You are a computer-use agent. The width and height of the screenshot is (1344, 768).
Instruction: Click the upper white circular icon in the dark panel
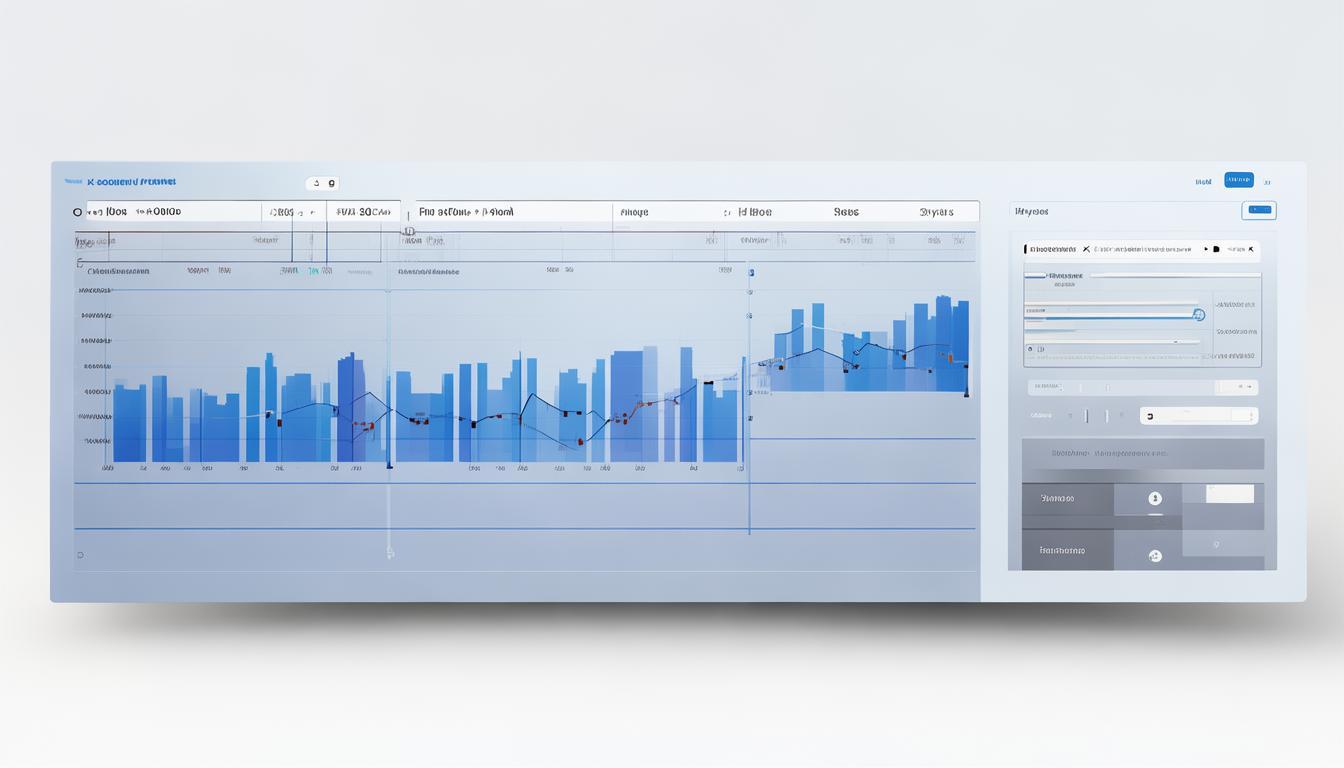pyautogui.click(x=1155, y=498)
